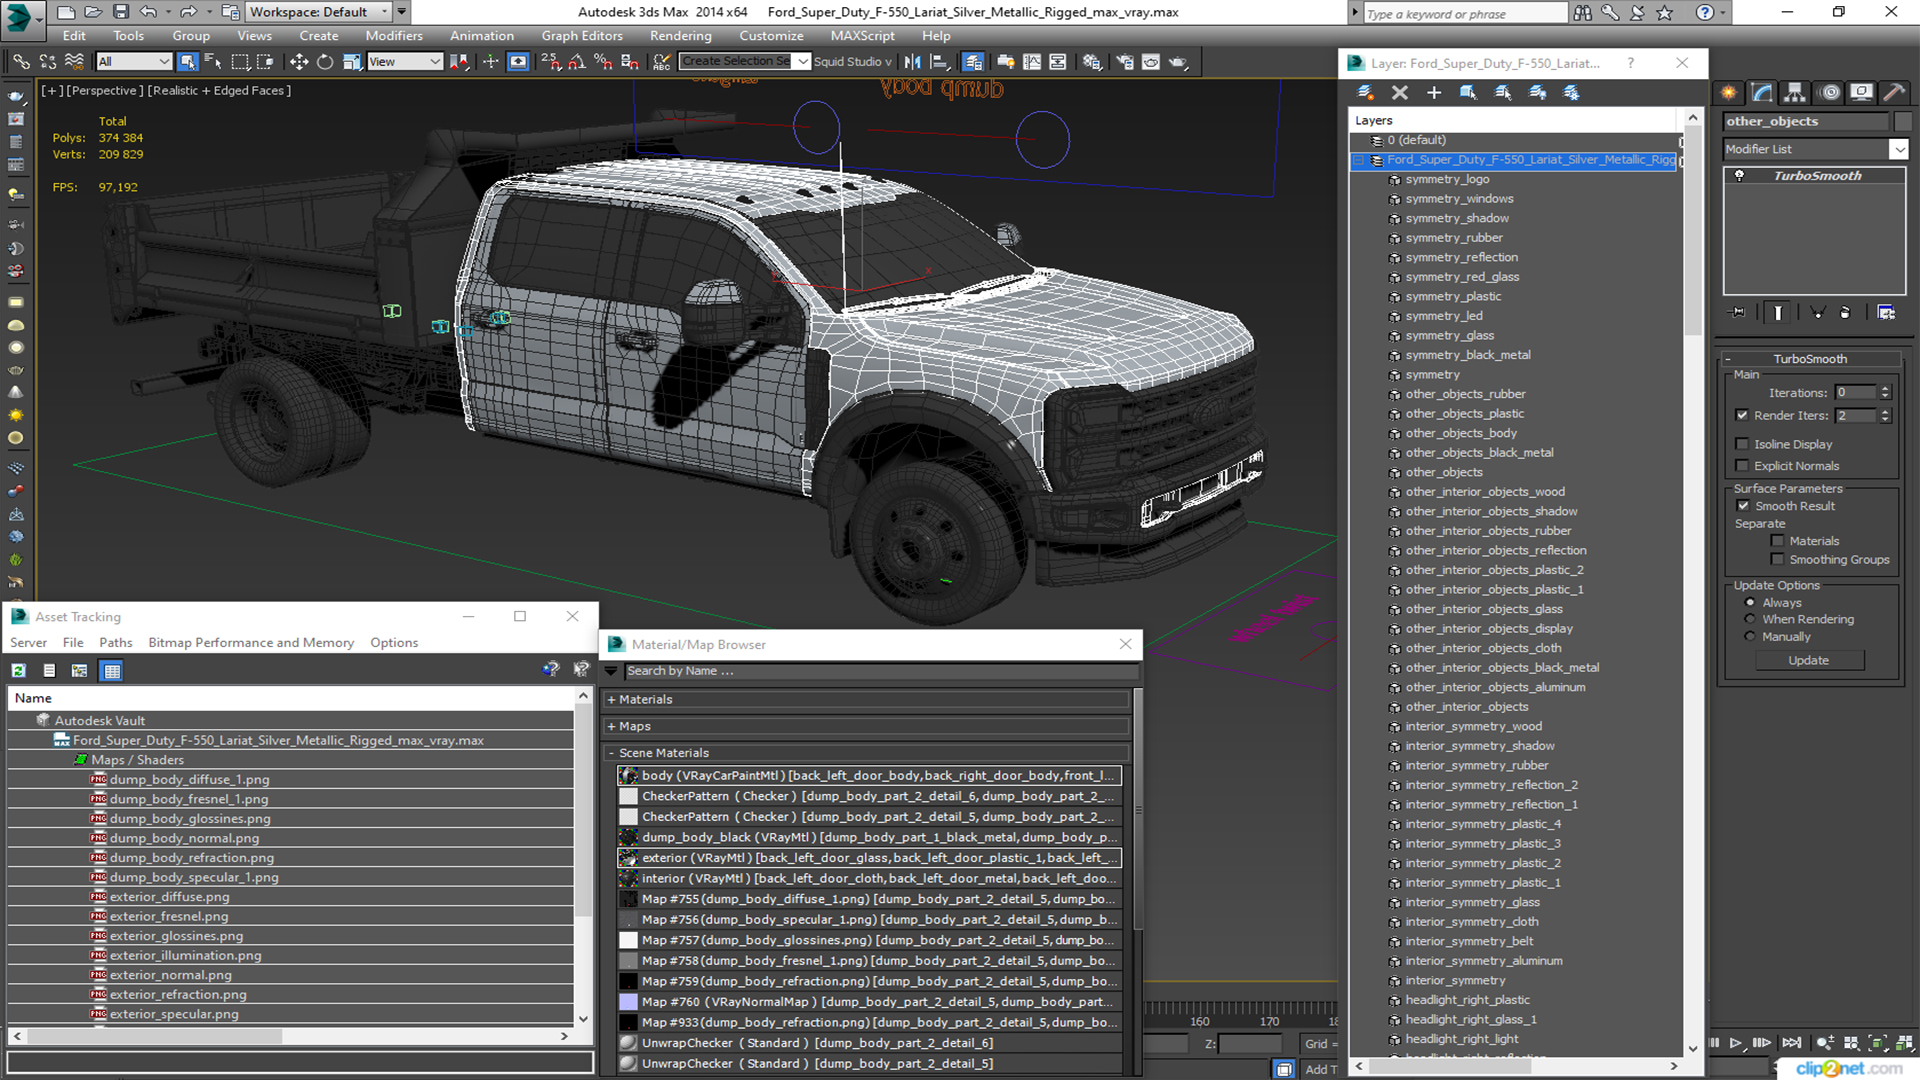Image resolution: width=1920 pixels, height=1080 pixels.
Task: Open Select by Name dialog
Action: [x=213, y=62]
